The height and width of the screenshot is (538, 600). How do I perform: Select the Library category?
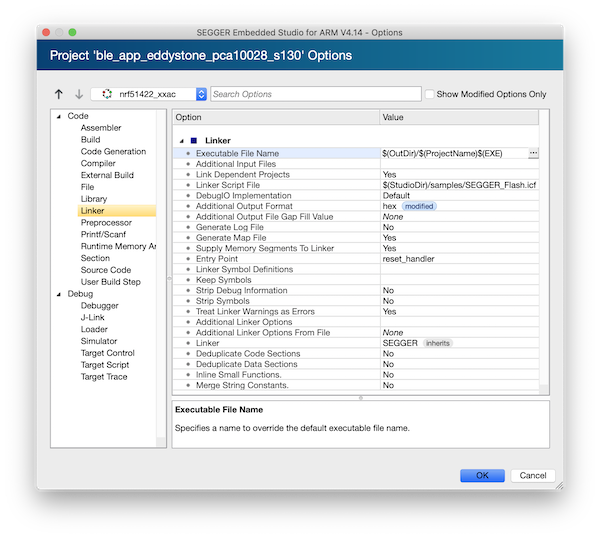94,199
